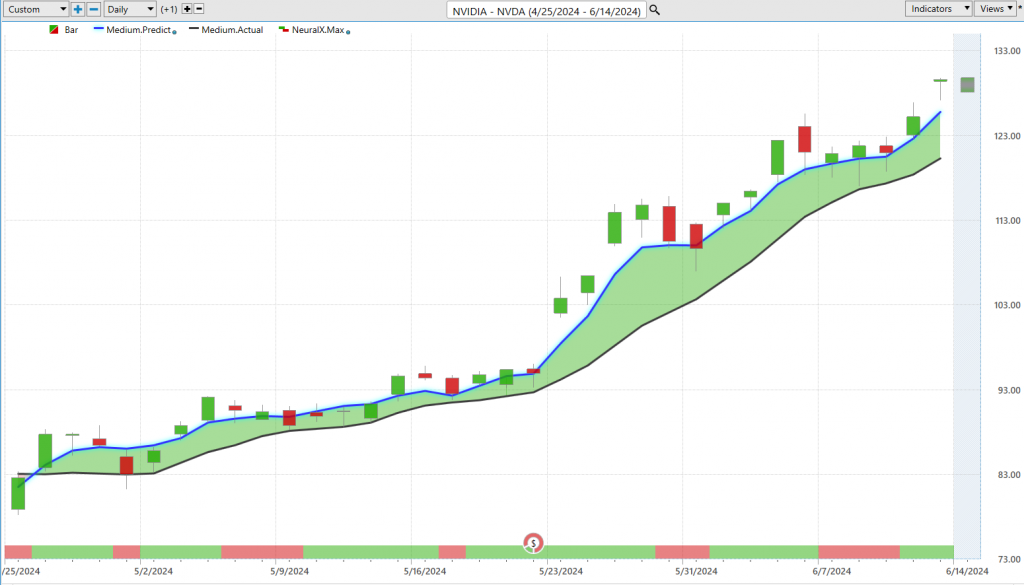1024x585 pixels.
Task: Click the small dot next to Medium.Predict
Action: coord(176,32)
